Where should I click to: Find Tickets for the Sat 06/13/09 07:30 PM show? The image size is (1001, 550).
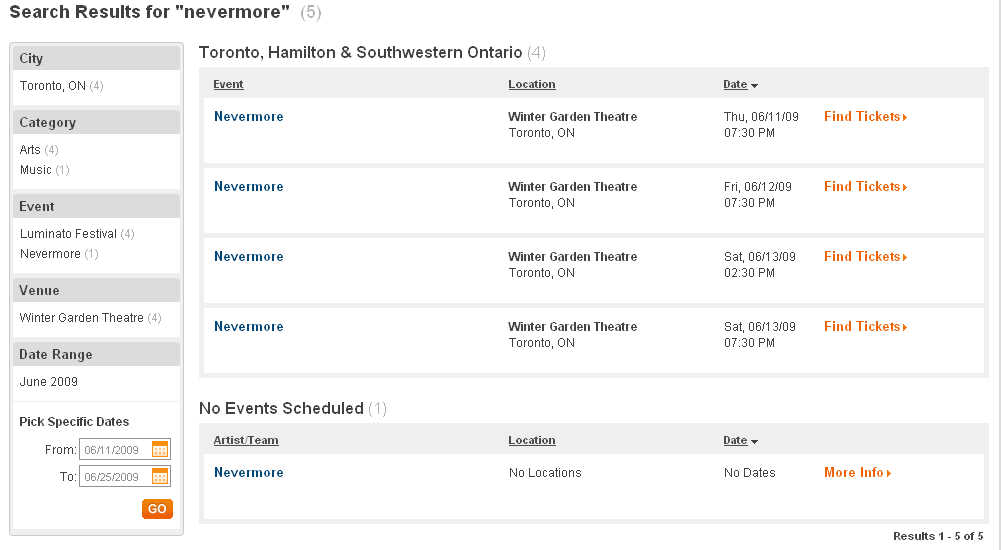[x=865, y=327]
